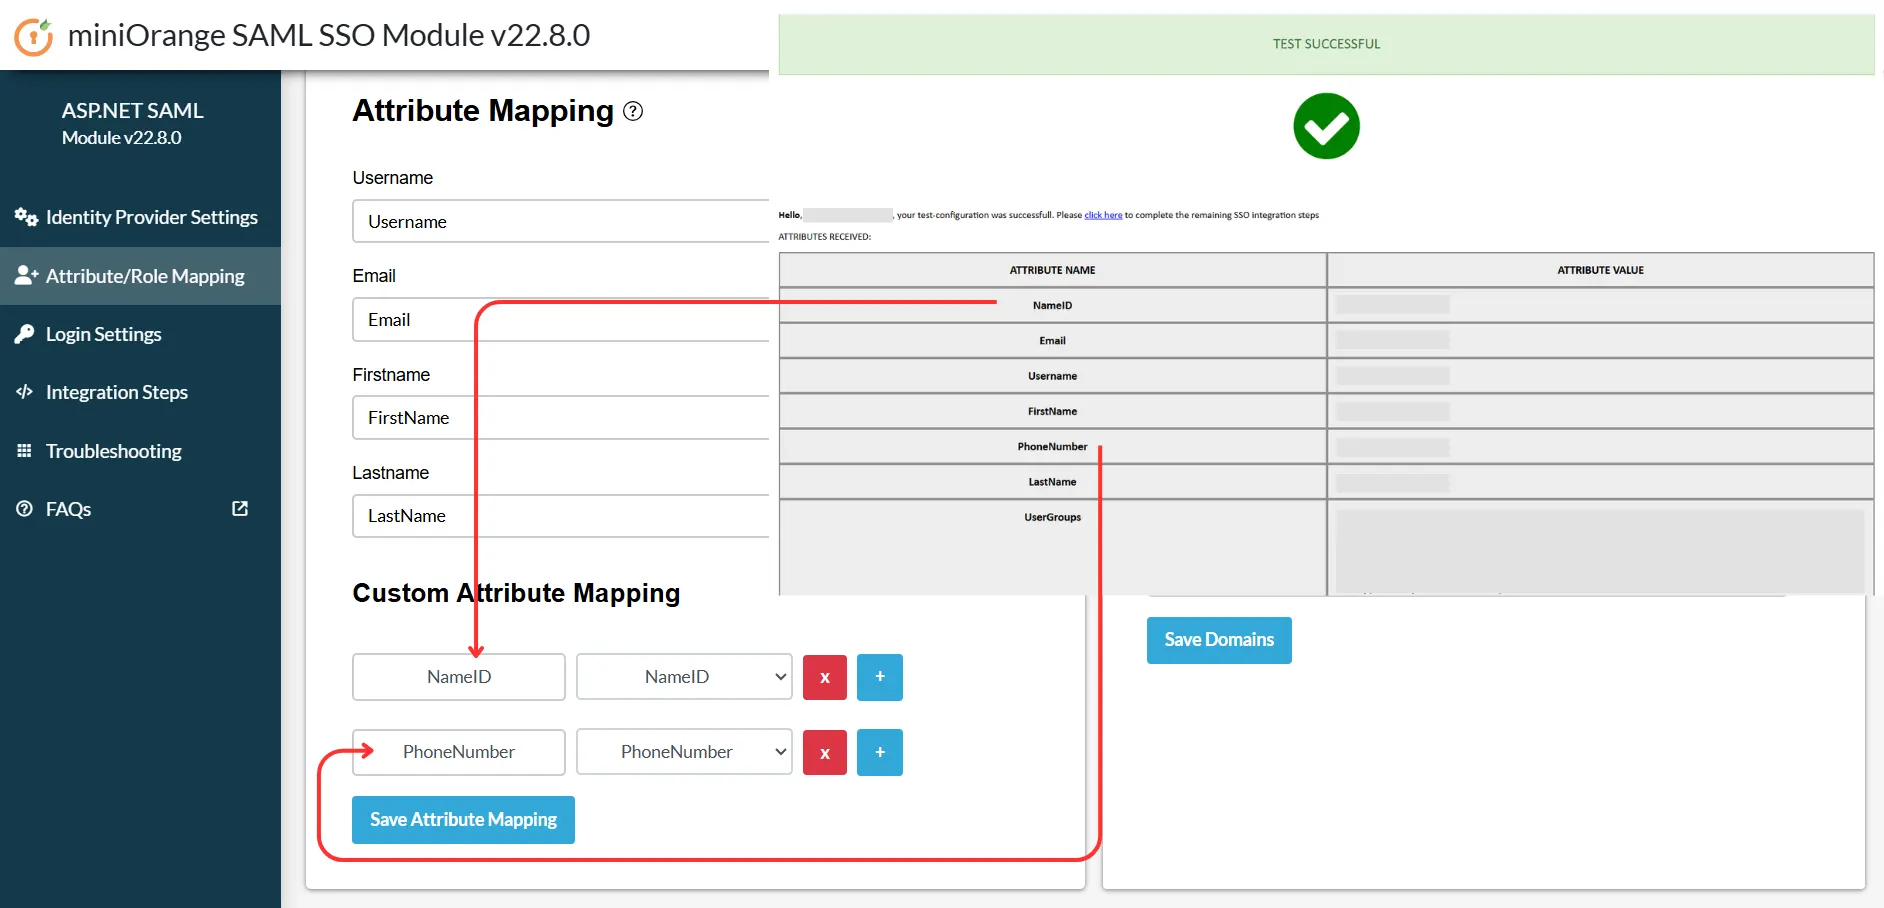This screenshot has height=908, width=1884.
Task: Select the Email row in attributes table
Action: [x=1326, y=341]
